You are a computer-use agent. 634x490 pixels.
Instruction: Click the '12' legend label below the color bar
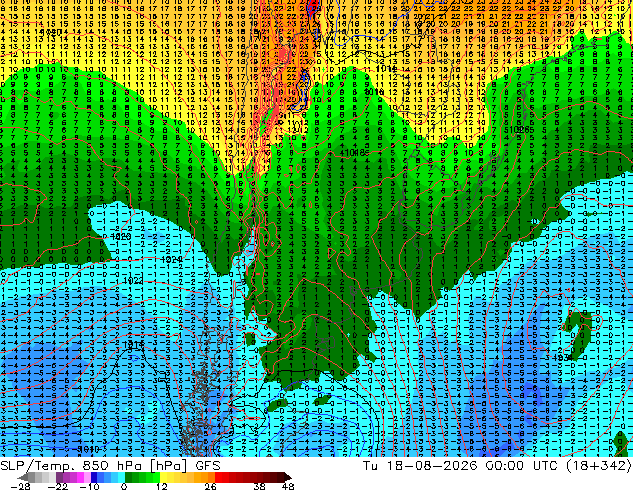point(162,486)
